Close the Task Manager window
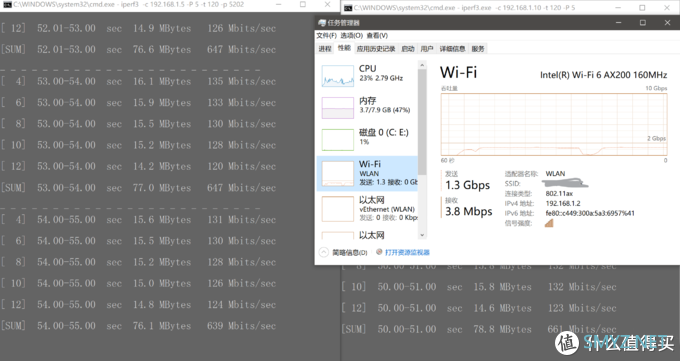The image size is (680, 361). (x=667, y=23)
